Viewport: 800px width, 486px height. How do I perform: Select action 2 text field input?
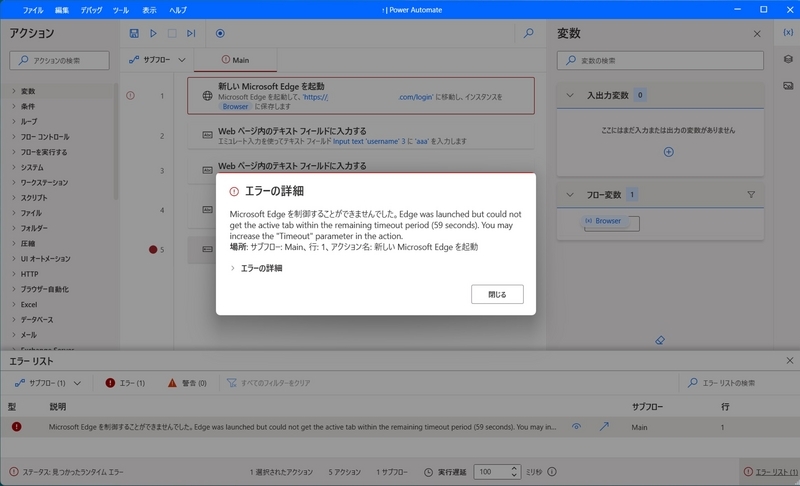361,136
